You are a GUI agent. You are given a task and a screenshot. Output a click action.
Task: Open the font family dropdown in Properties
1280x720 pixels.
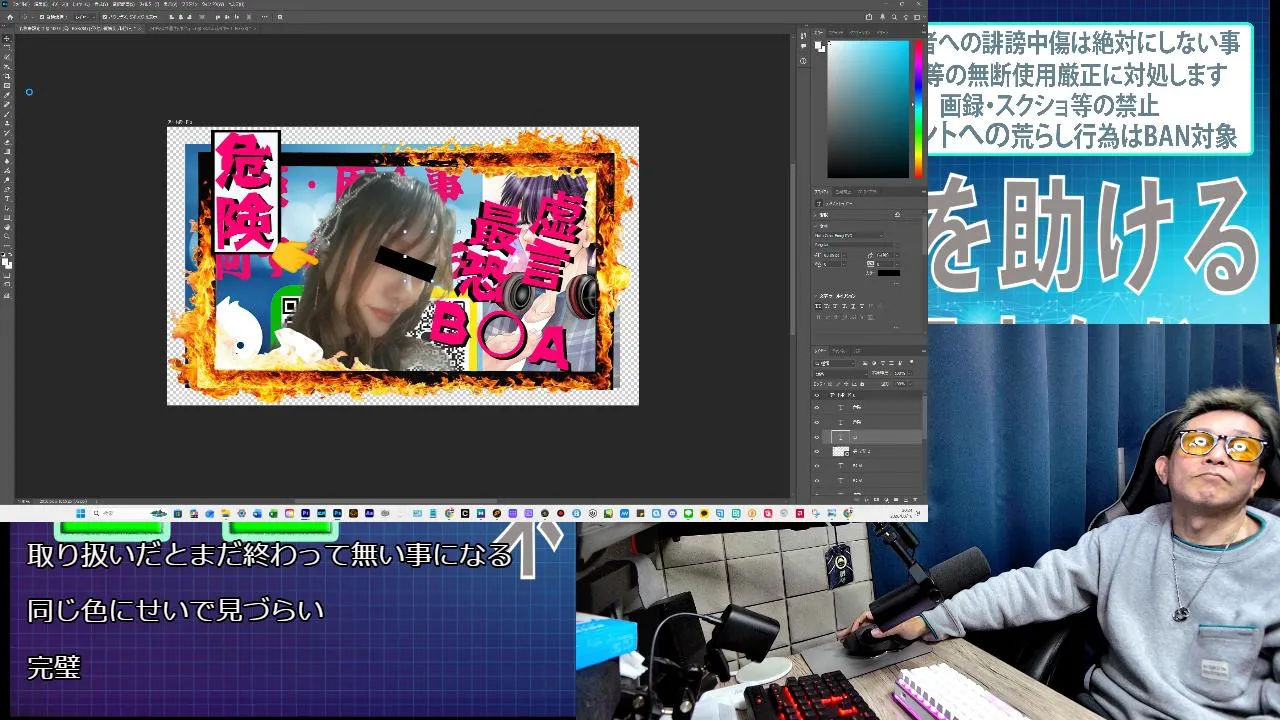[850, 235]
